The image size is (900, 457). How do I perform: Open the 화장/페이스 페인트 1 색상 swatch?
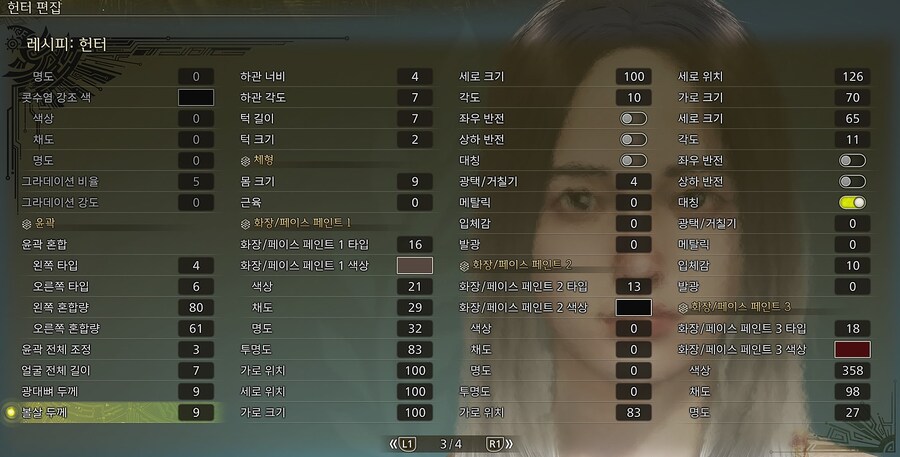[415, 265]
